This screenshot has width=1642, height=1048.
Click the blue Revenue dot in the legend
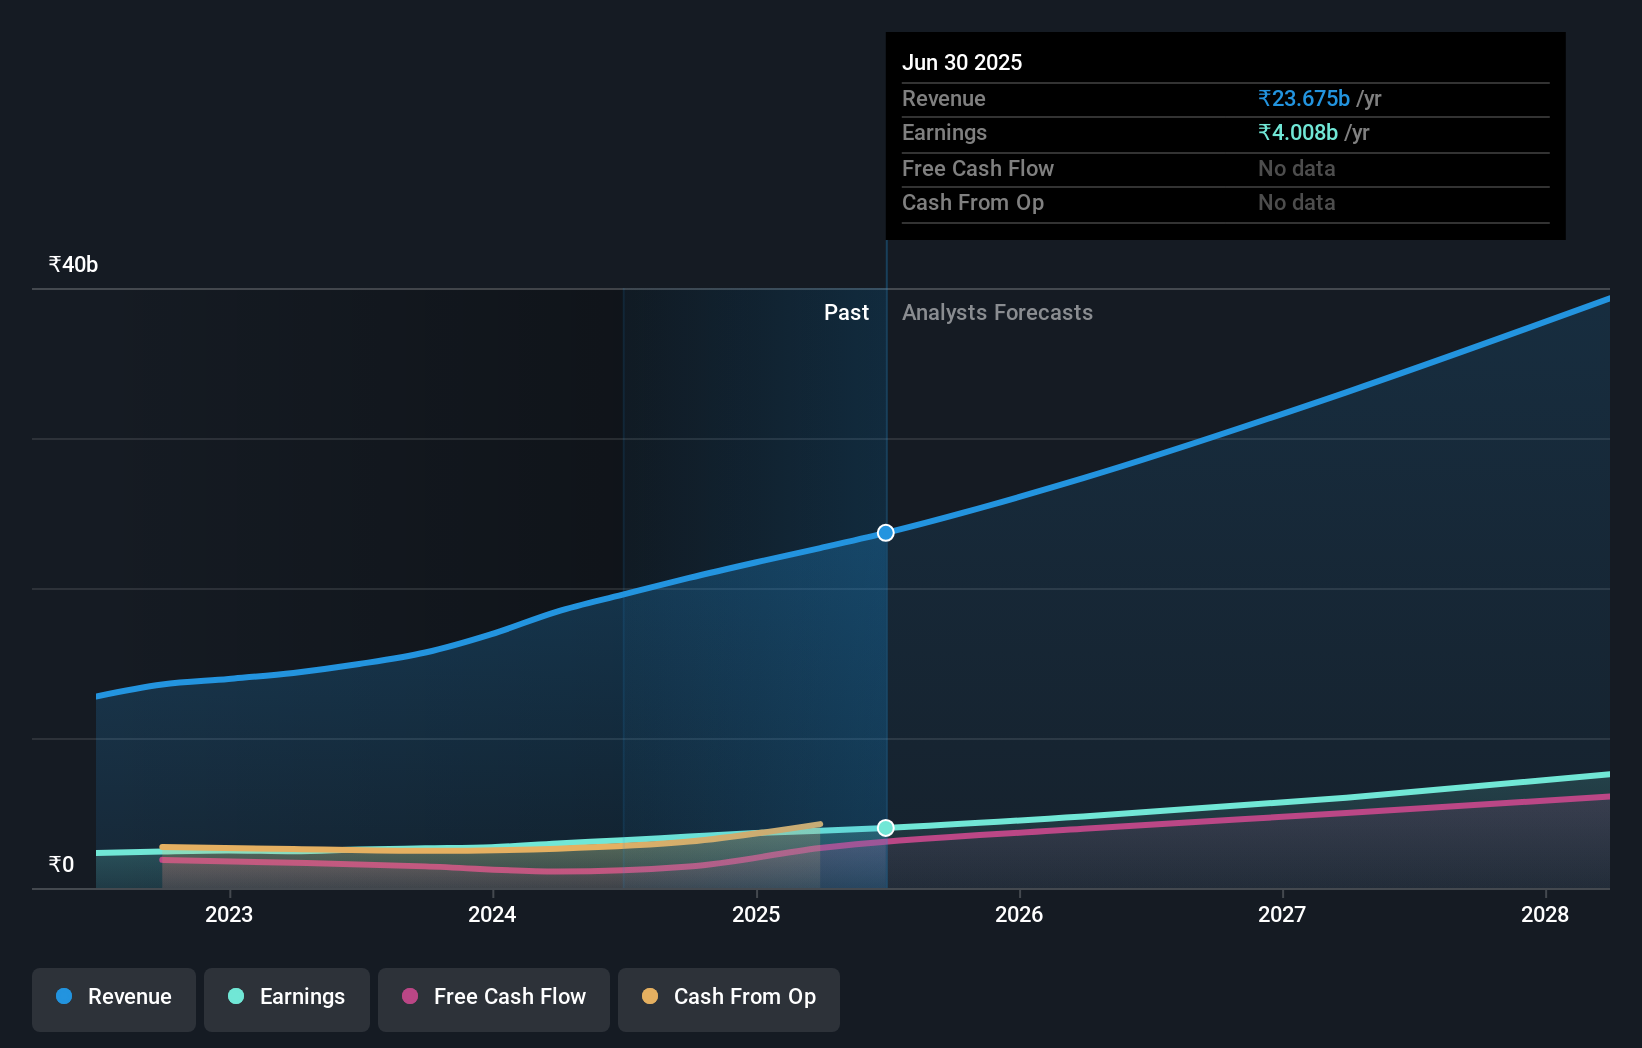pos(62,996)
